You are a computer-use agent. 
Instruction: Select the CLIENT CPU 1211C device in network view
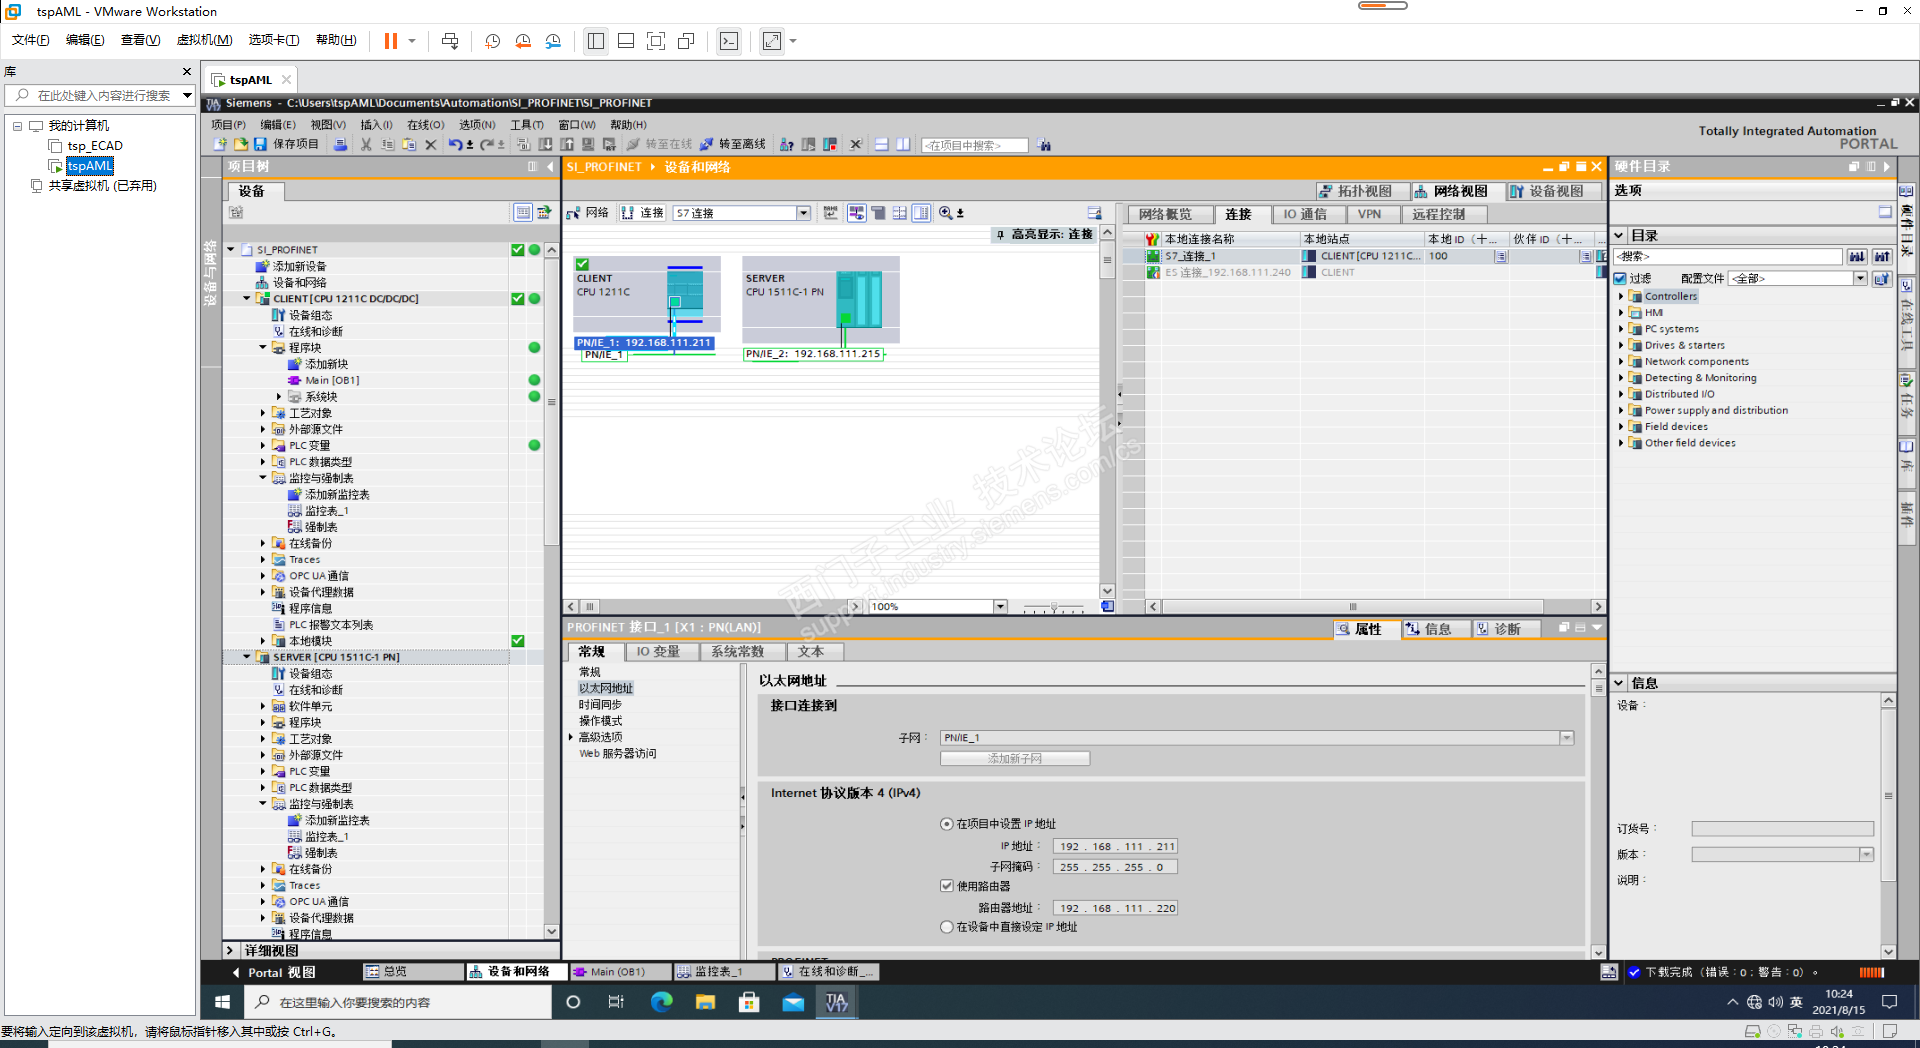pyautogui.click(x=646, y=293)
